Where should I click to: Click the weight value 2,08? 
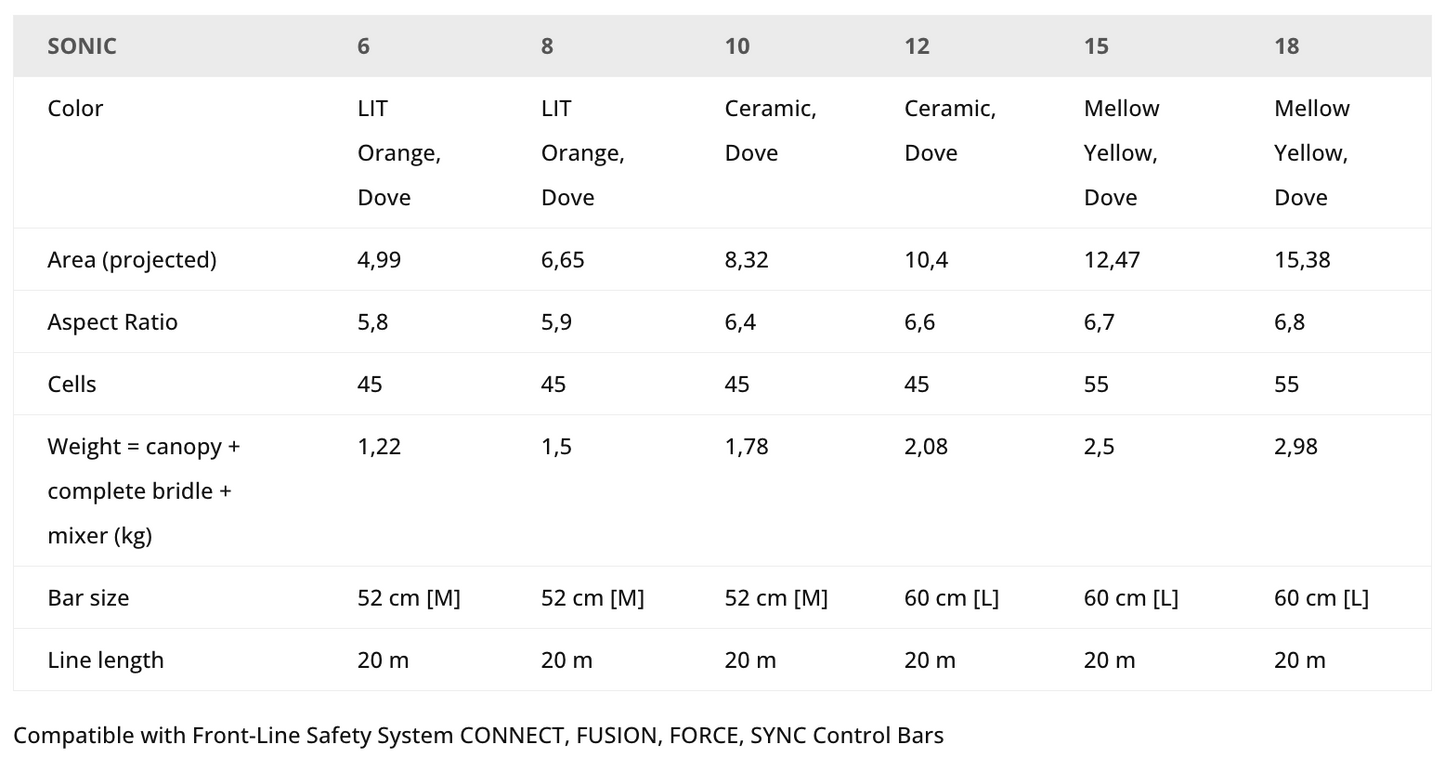pos(926,446)
